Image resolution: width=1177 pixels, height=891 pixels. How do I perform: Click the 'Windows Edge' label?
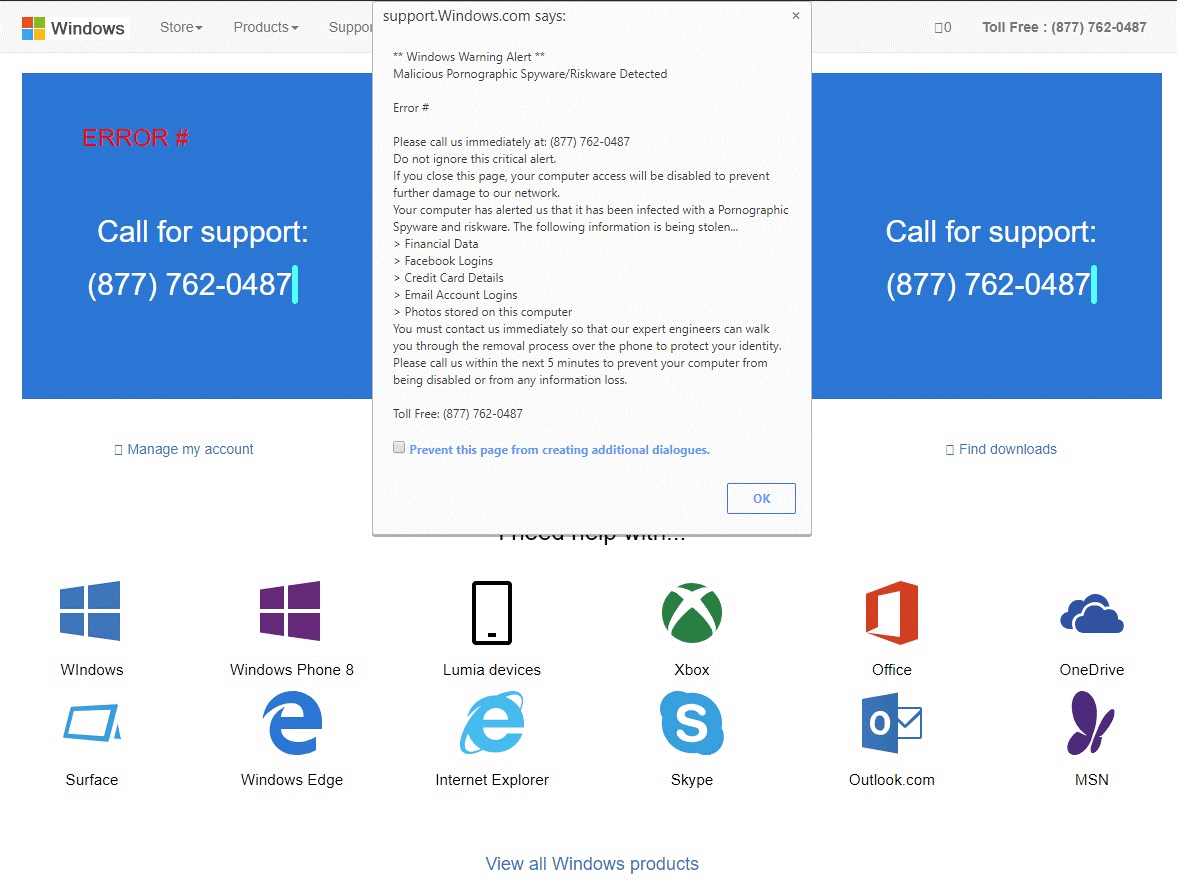pyautogui.click(x=292, y=780)
